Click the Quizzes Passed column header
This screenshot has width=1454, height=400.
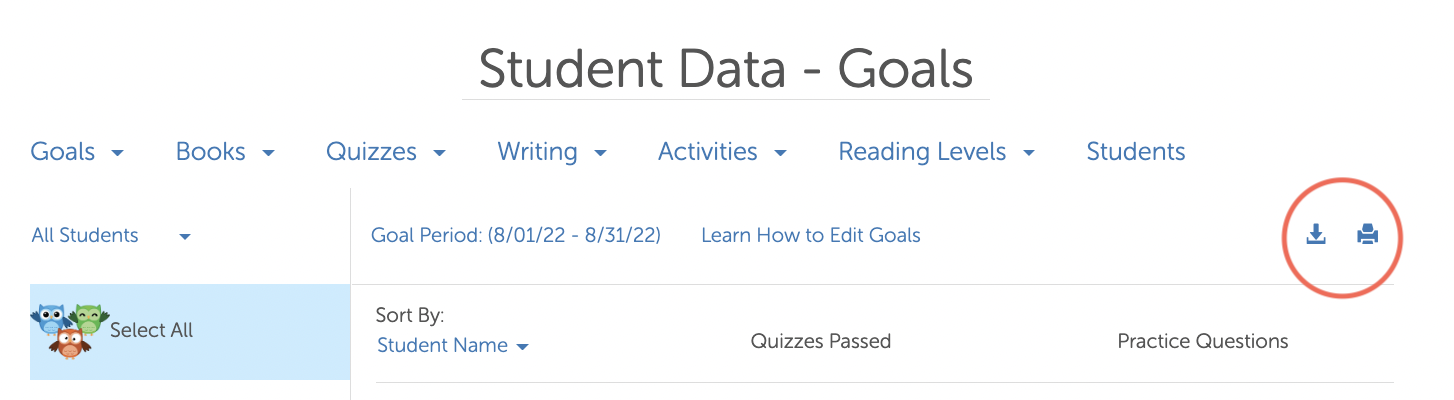click(x=821, y=341)
